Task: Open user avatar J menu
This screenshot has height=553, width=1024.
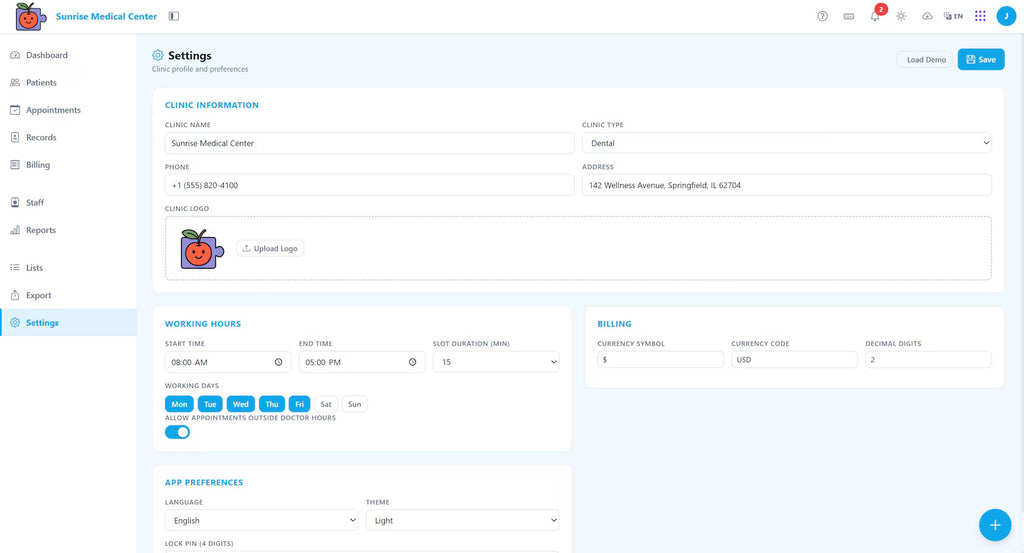Action: coord(1006,16)
